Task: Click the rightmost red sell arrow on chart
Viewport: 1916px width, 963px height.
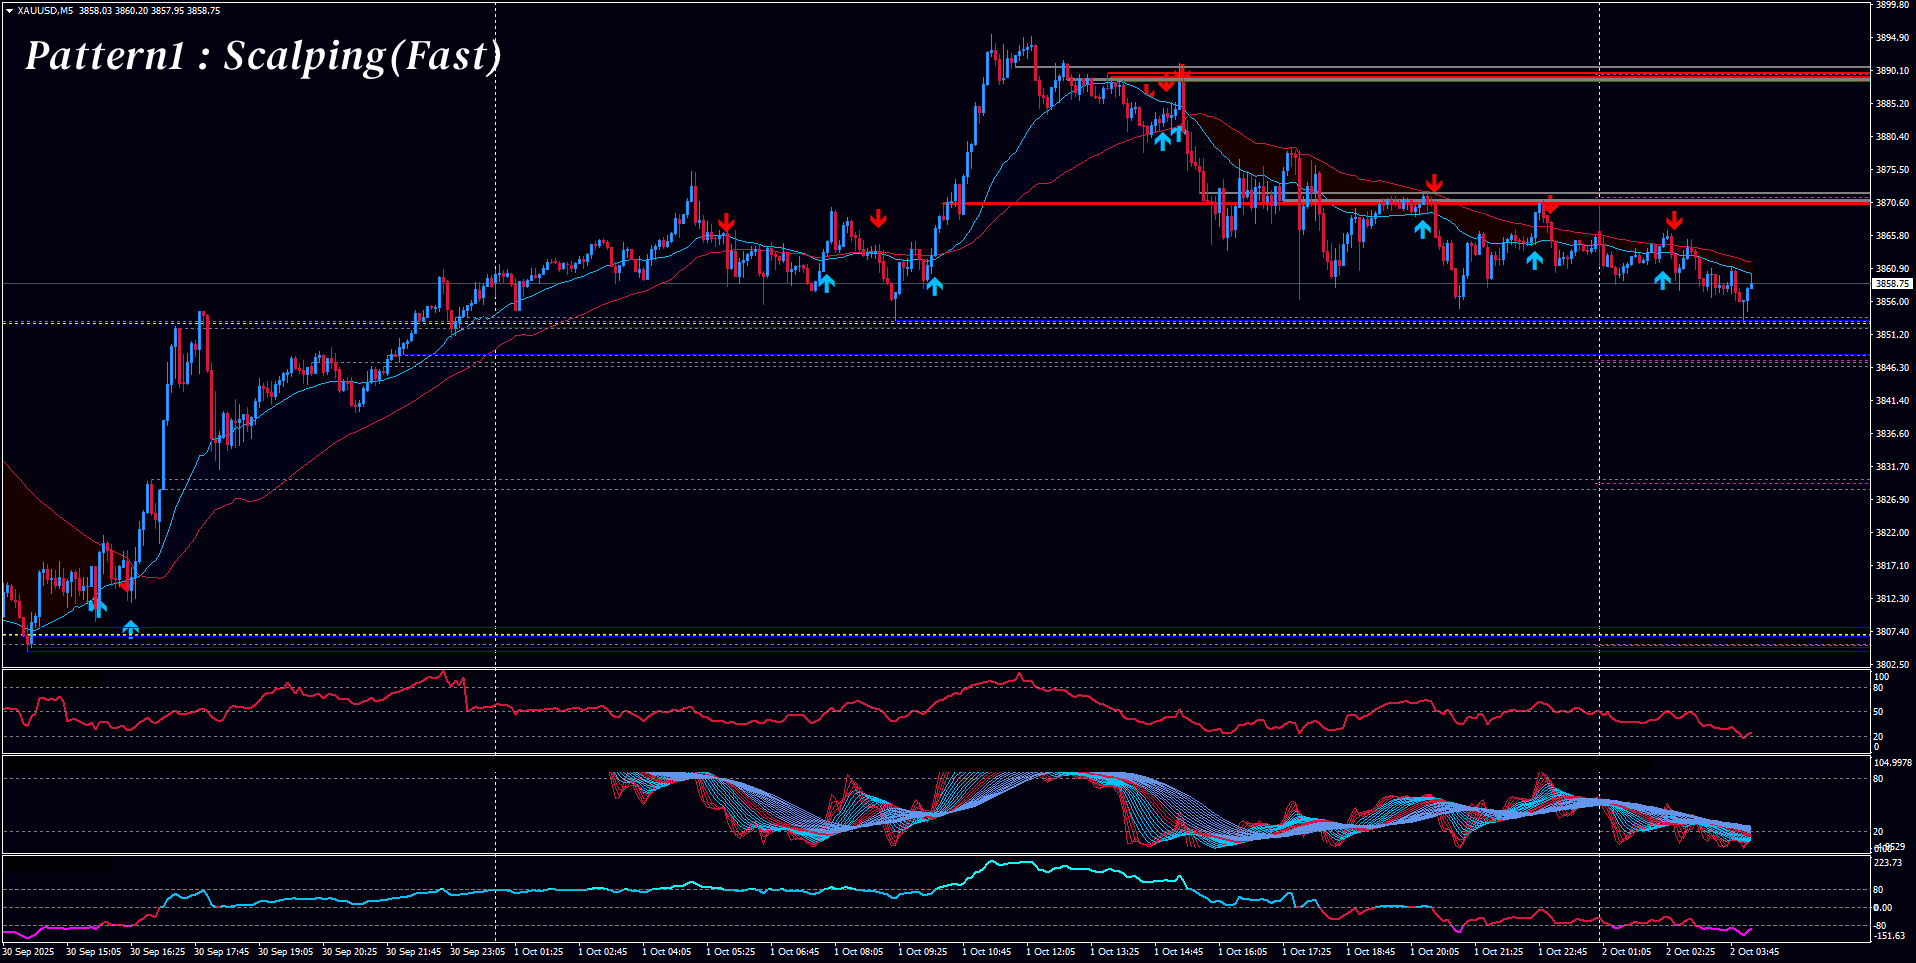Action: point(1674,220)
